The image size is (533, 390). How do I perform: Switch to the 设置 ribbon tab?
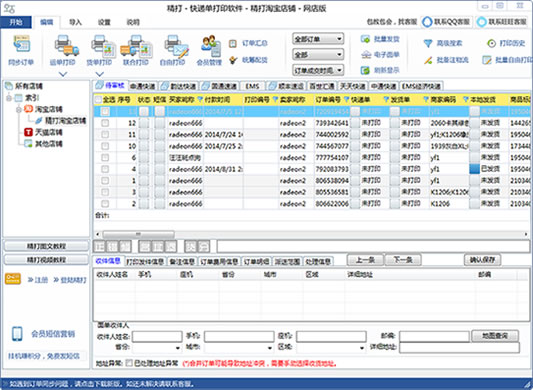pos(104,22)
